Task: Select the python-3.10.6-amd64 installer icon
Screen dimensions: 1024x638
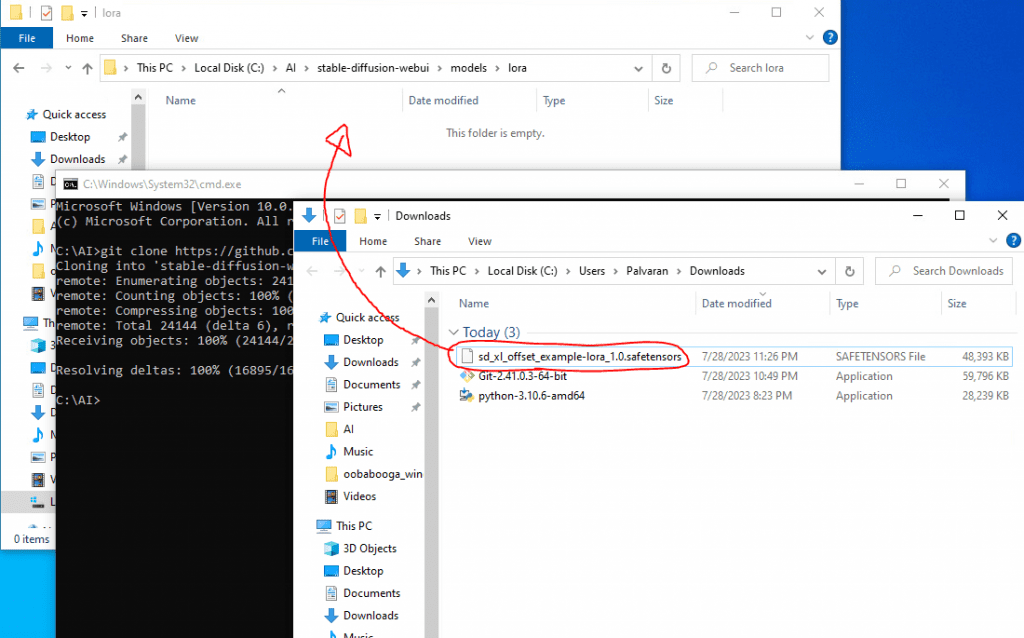Action: pos(466,396)
